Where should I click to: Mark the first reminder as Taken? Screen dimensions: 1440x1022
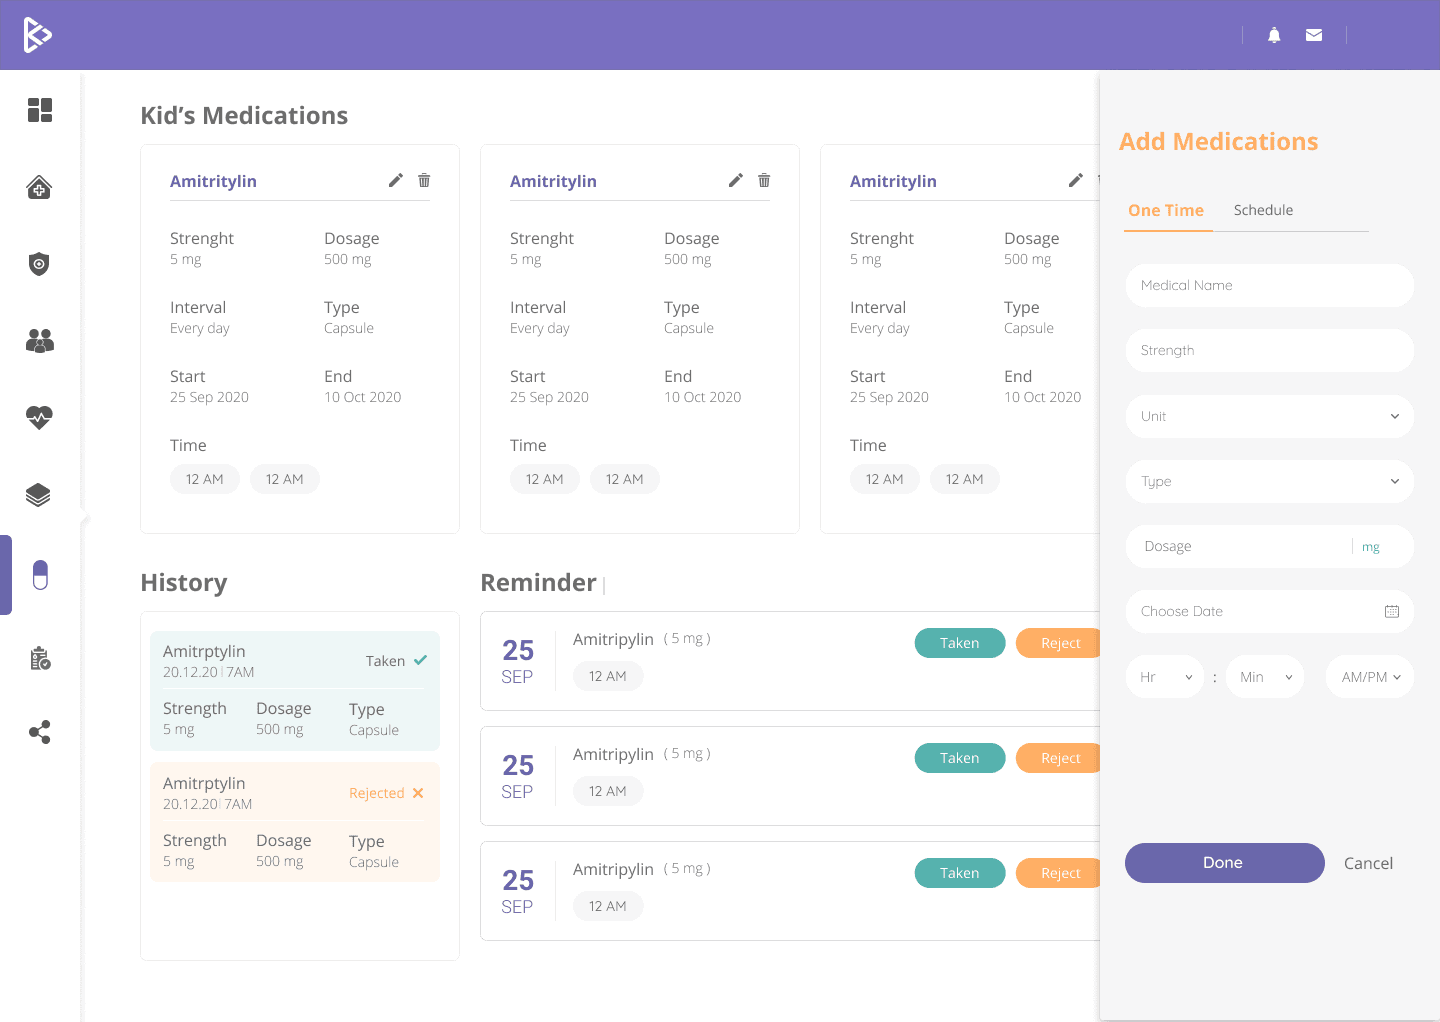(959, 643)
